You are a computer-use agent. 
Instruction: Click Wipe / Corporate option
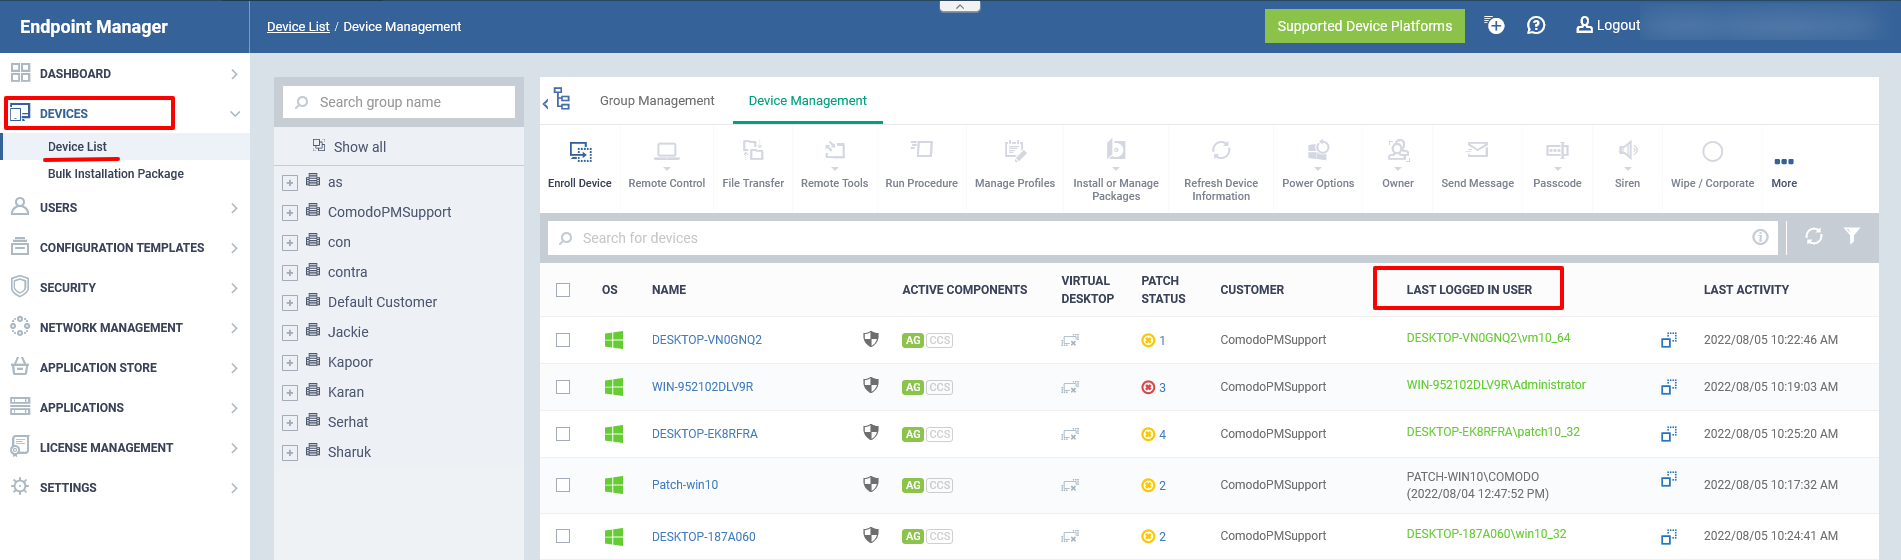[1712, 164]
